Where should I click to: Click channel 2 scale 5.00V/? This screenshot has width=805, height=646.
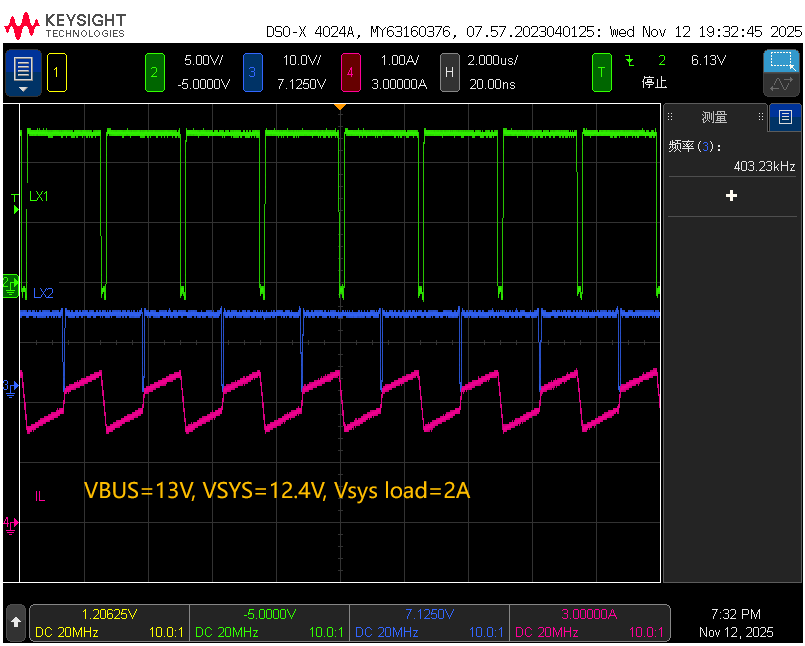point(203,61)
